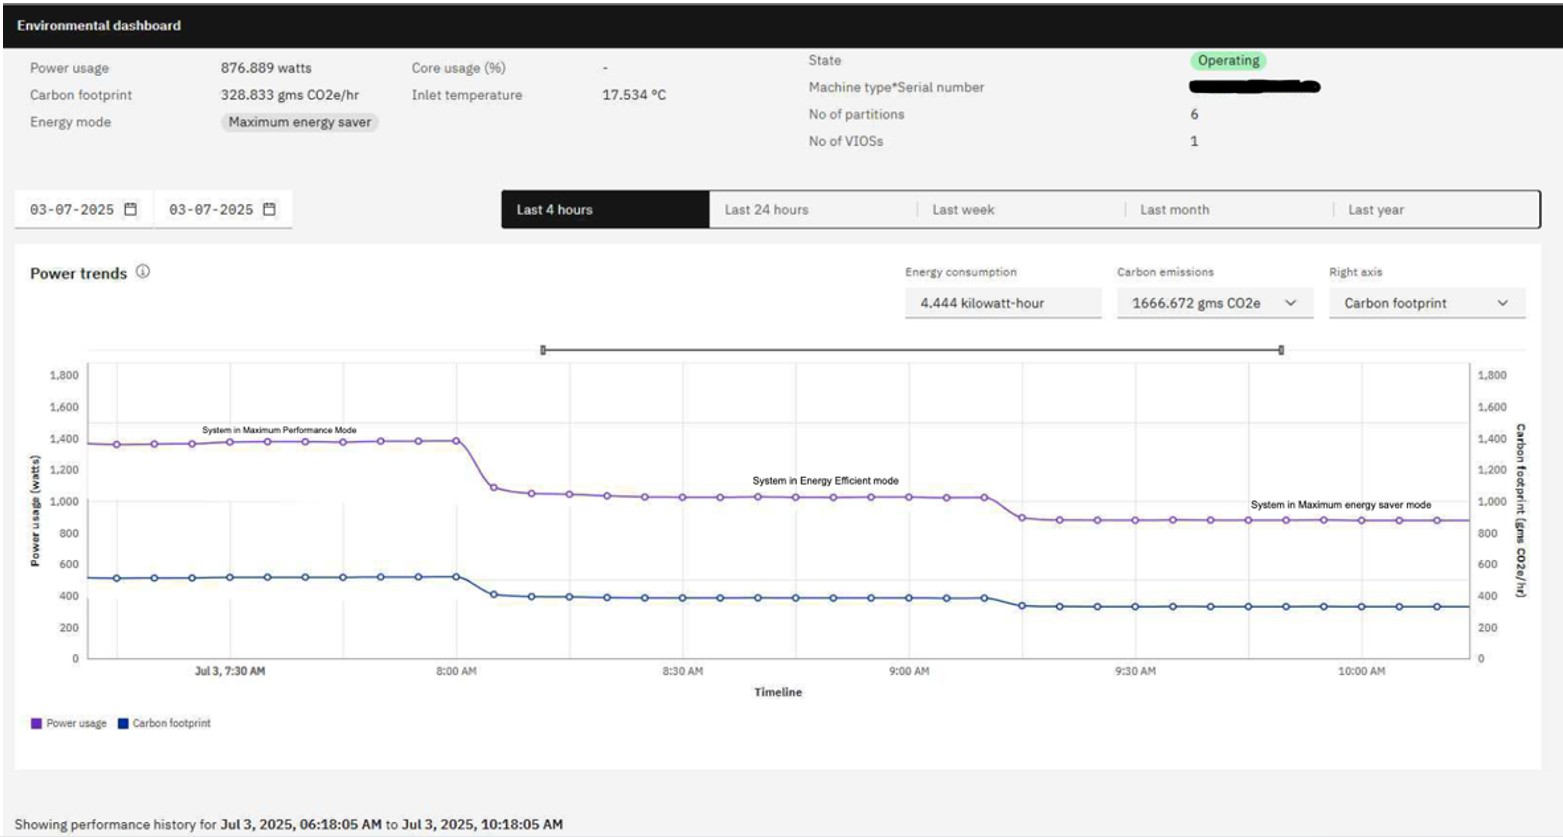Select the Last month time range
Viewport: 1563px width, 837px height.
[x=1175, y=209]
